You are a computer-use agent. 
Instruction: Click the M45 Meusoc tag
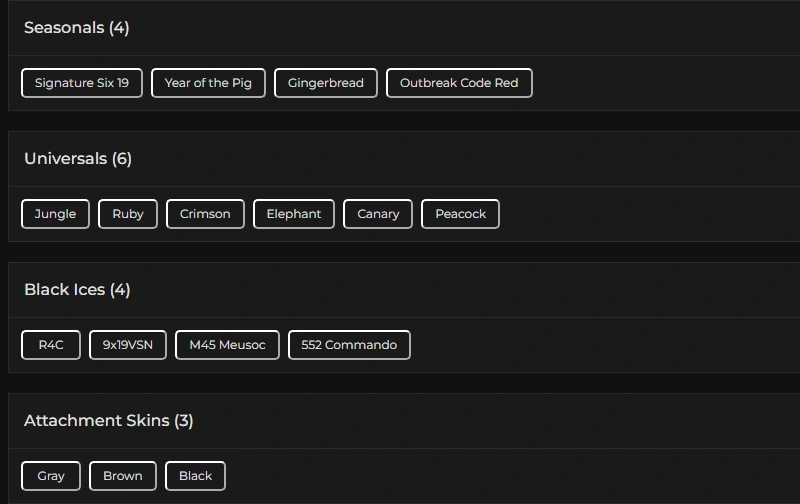click(227, 345)
